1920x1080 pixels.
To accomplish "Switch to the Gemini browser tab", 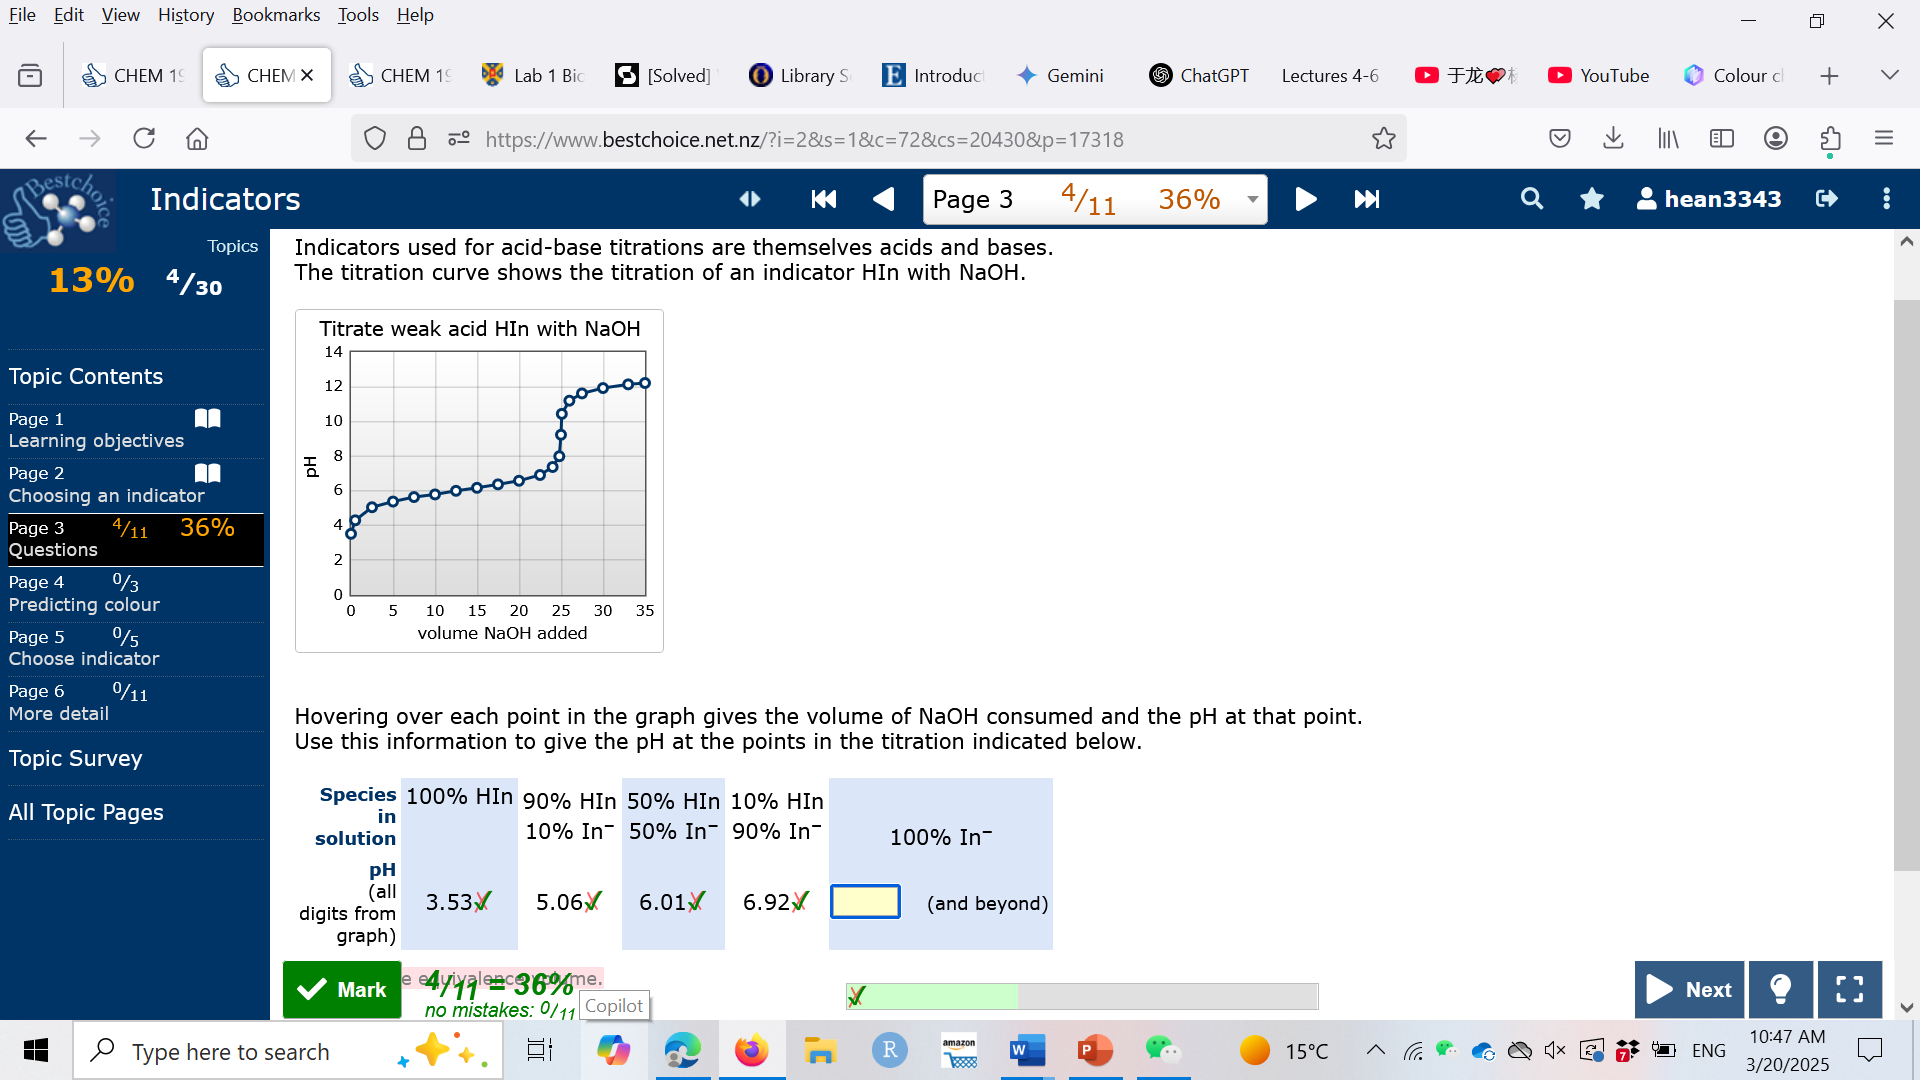I will coord(1060,75).
